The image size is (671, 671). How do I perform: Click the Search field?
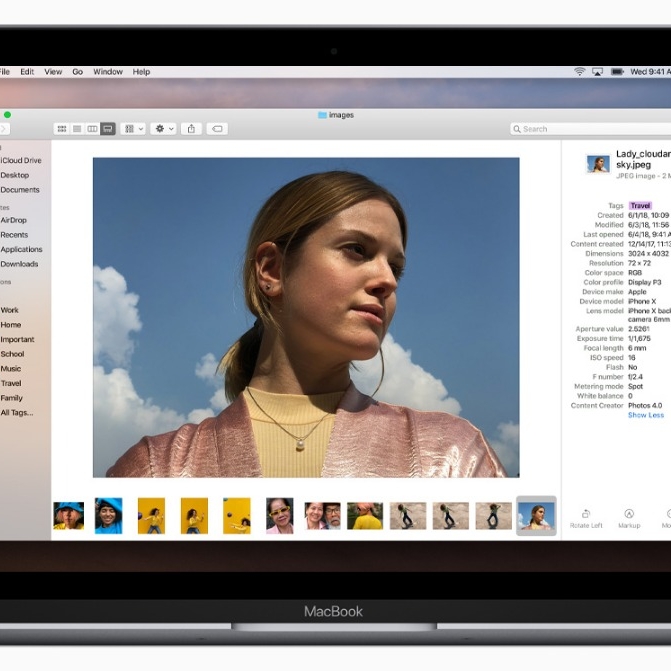591,129
